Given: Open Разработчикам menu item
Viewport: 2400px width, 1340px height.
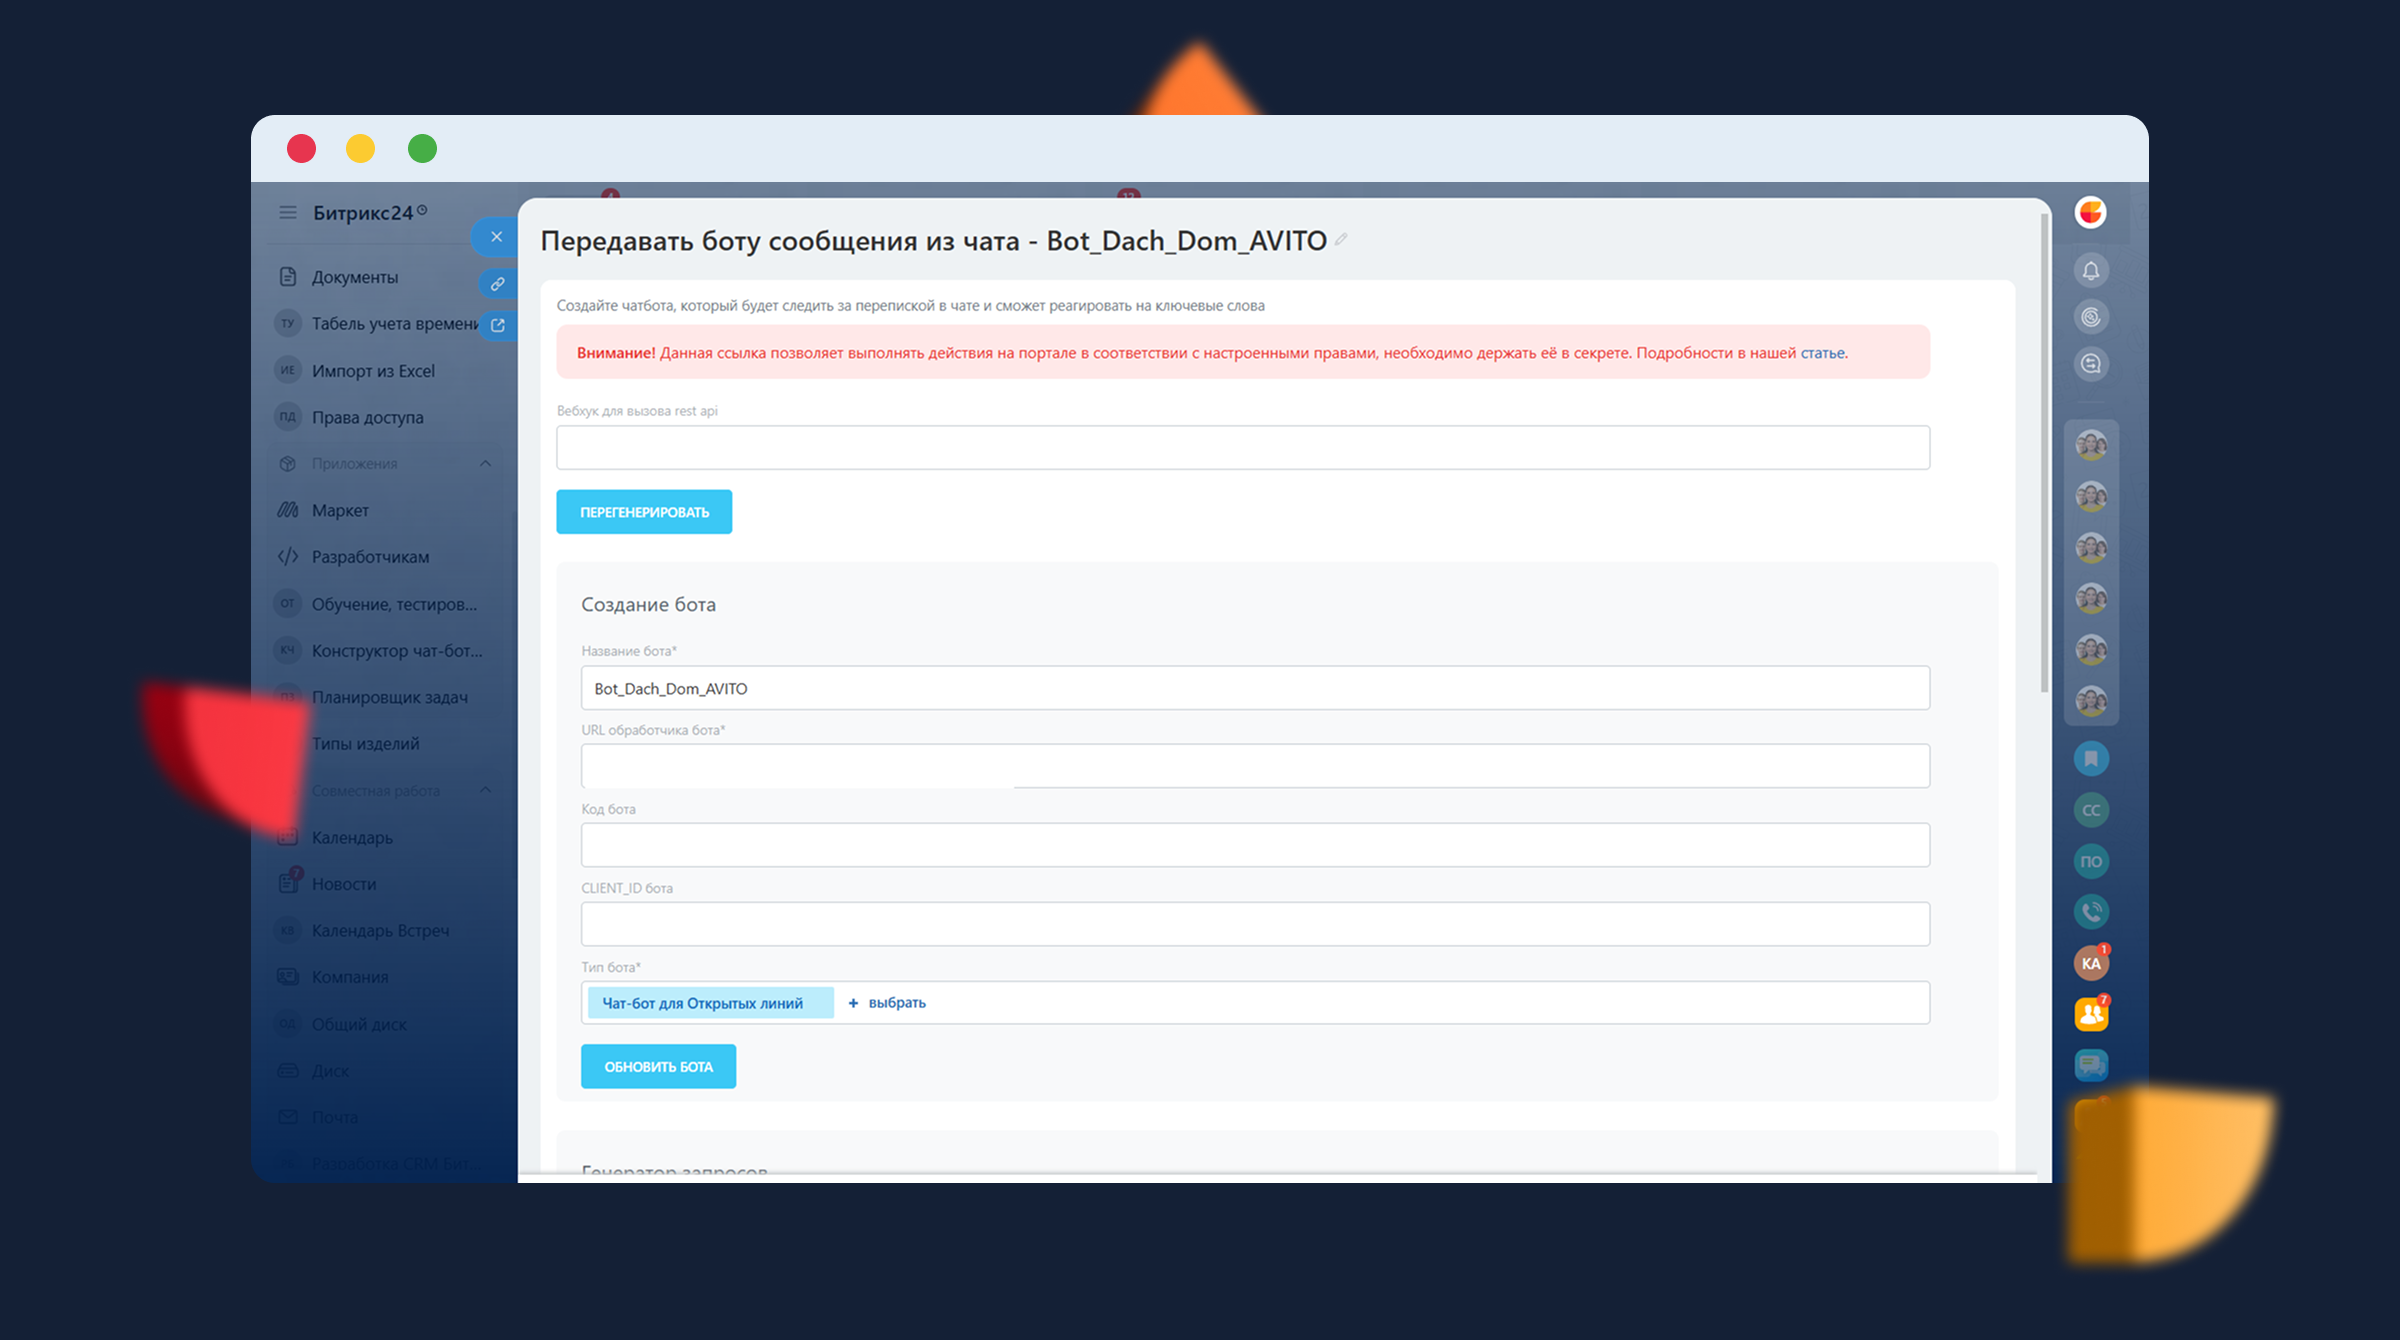Looking at the screenshot, I should coord(370,557).
